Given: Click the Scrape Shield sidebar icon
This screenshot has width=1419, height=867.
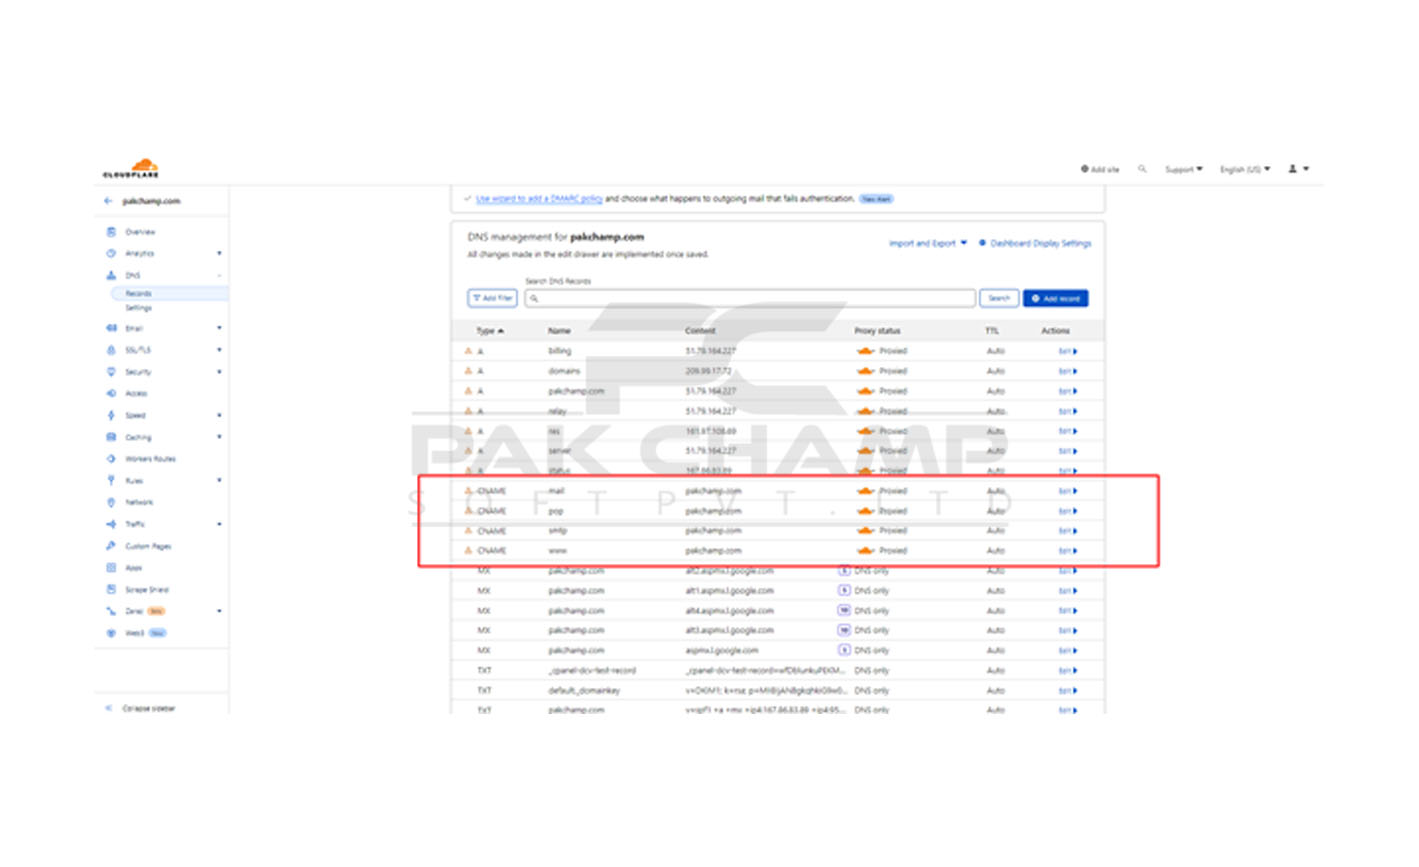Looking at the screenshot, I should pyautogui.click(x=111, y=590).
